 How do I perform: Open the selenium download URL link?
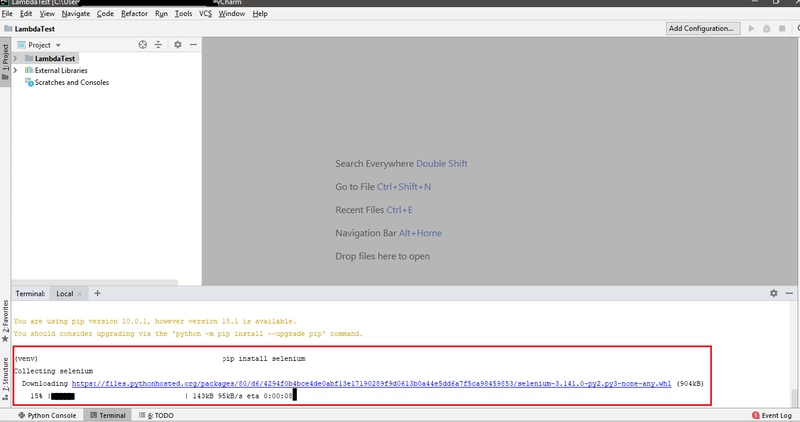coord(371,383)
